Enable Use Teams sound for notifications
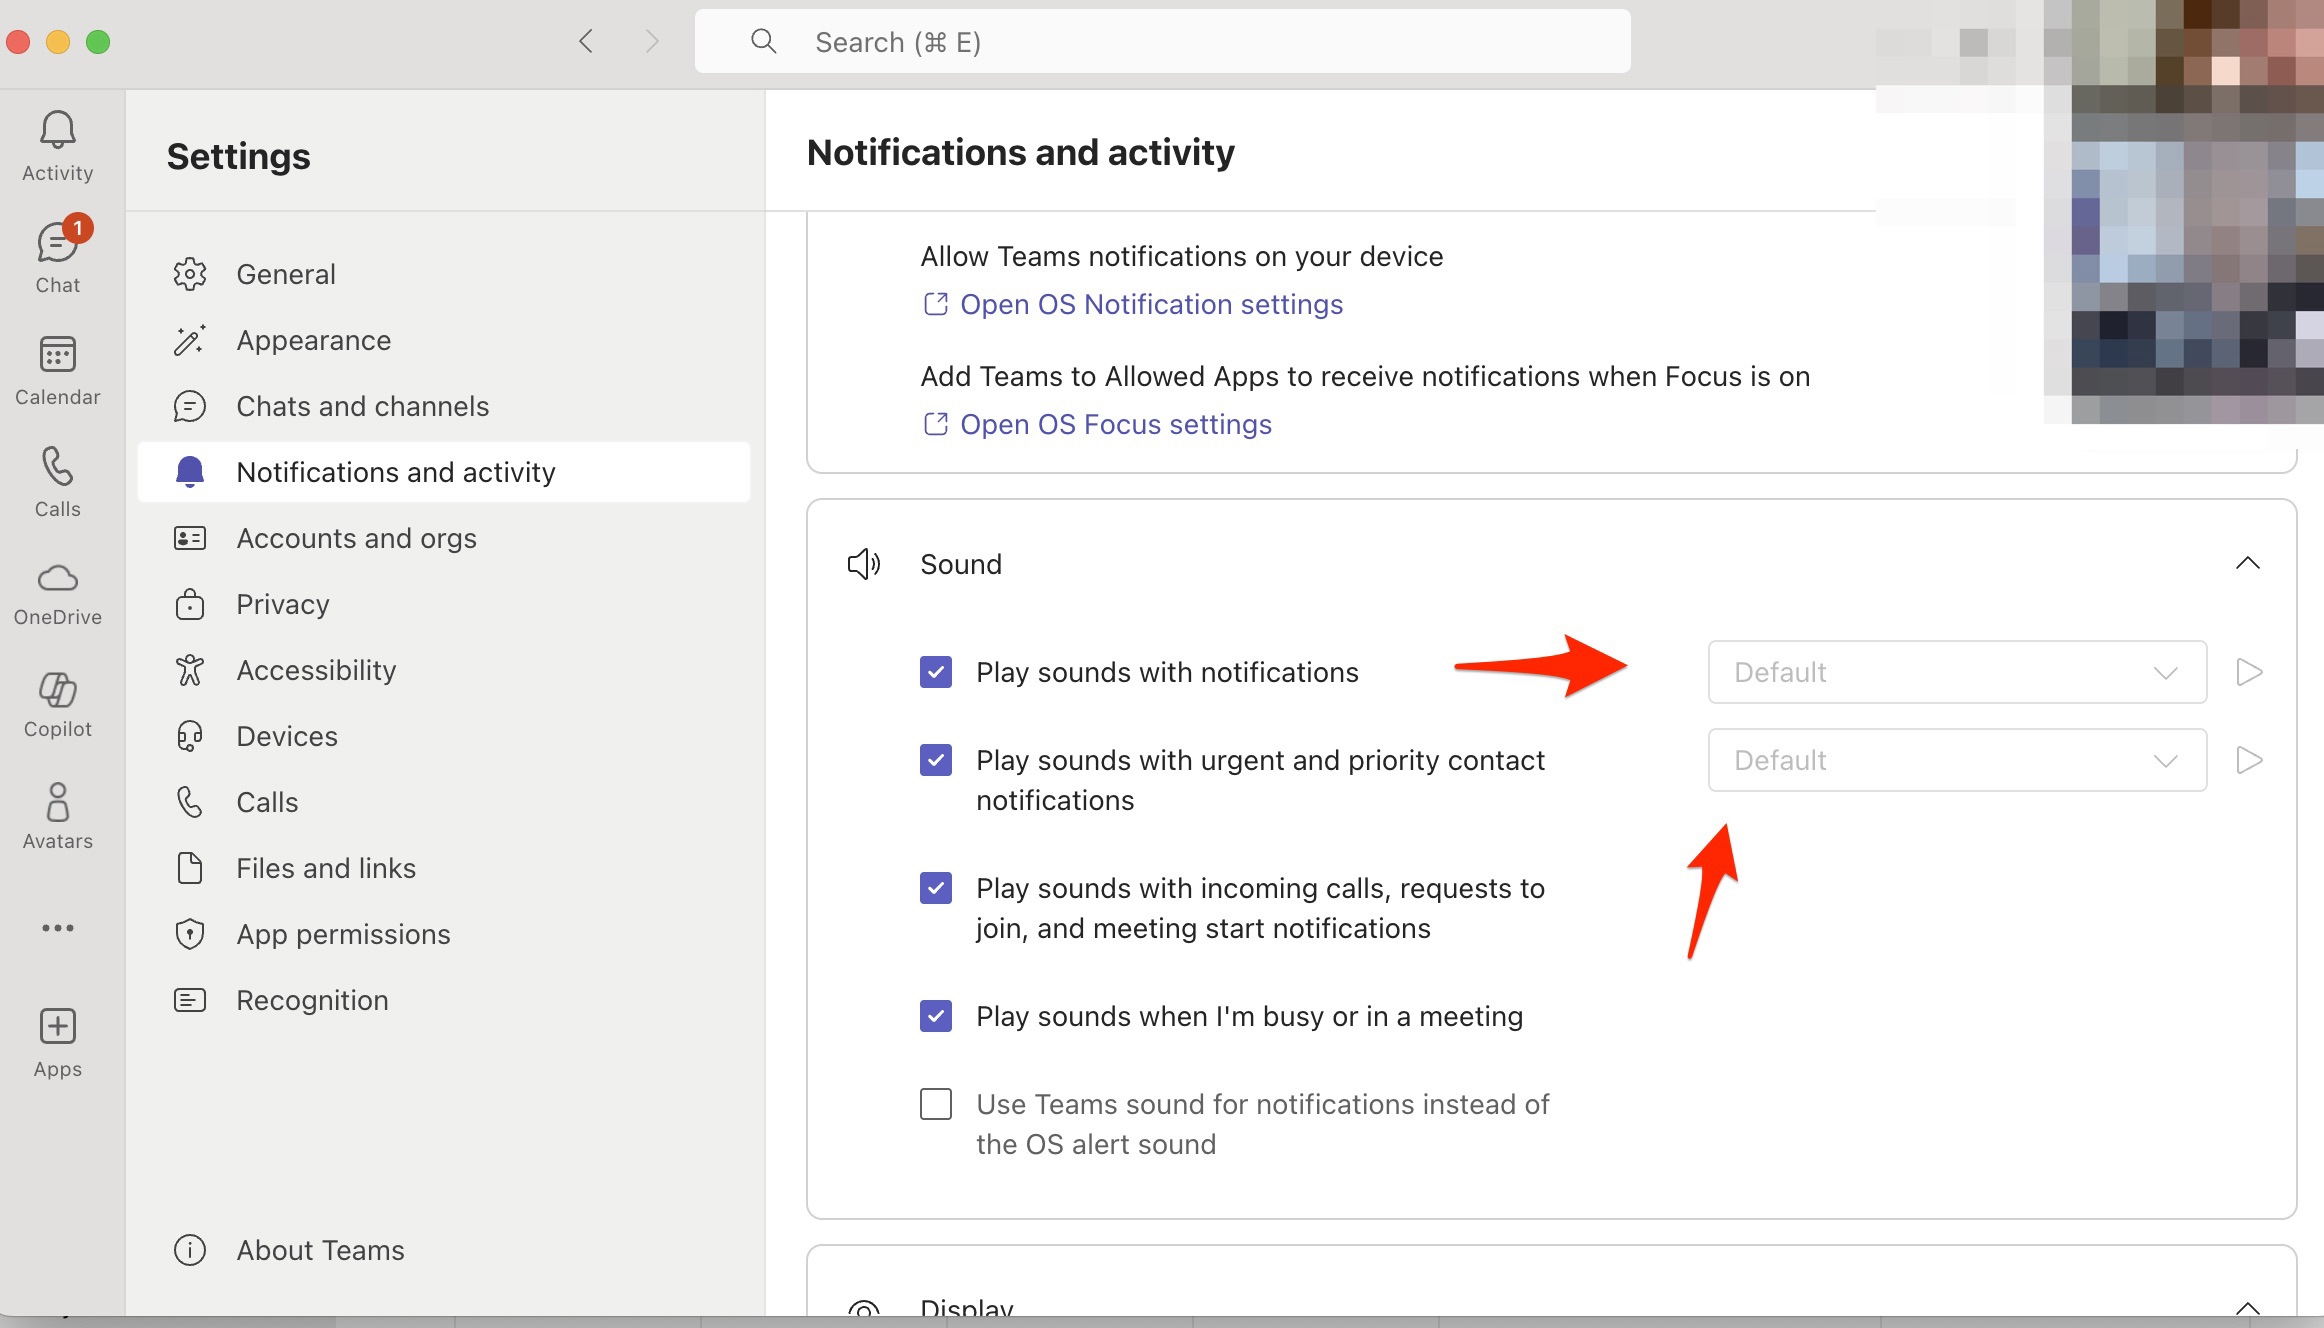 tap(936, 1104)
